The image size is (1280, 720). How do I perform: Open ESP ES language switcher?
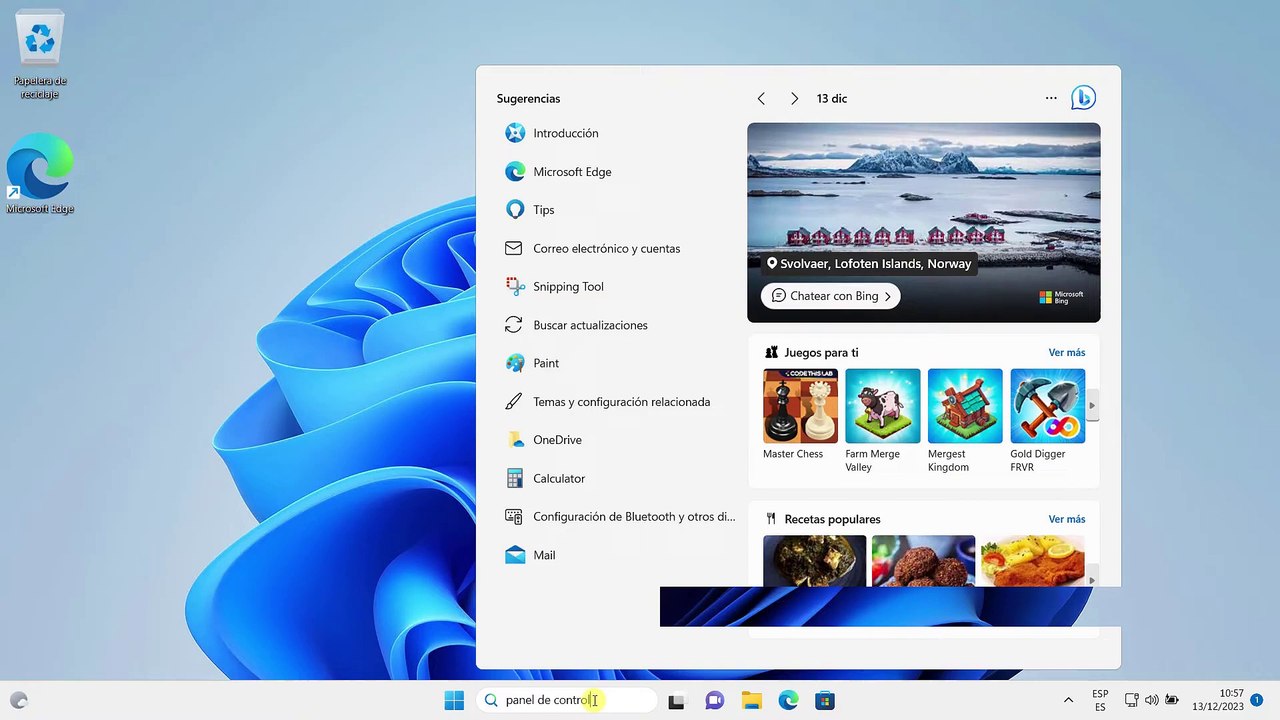click(x=1100, y=700)
